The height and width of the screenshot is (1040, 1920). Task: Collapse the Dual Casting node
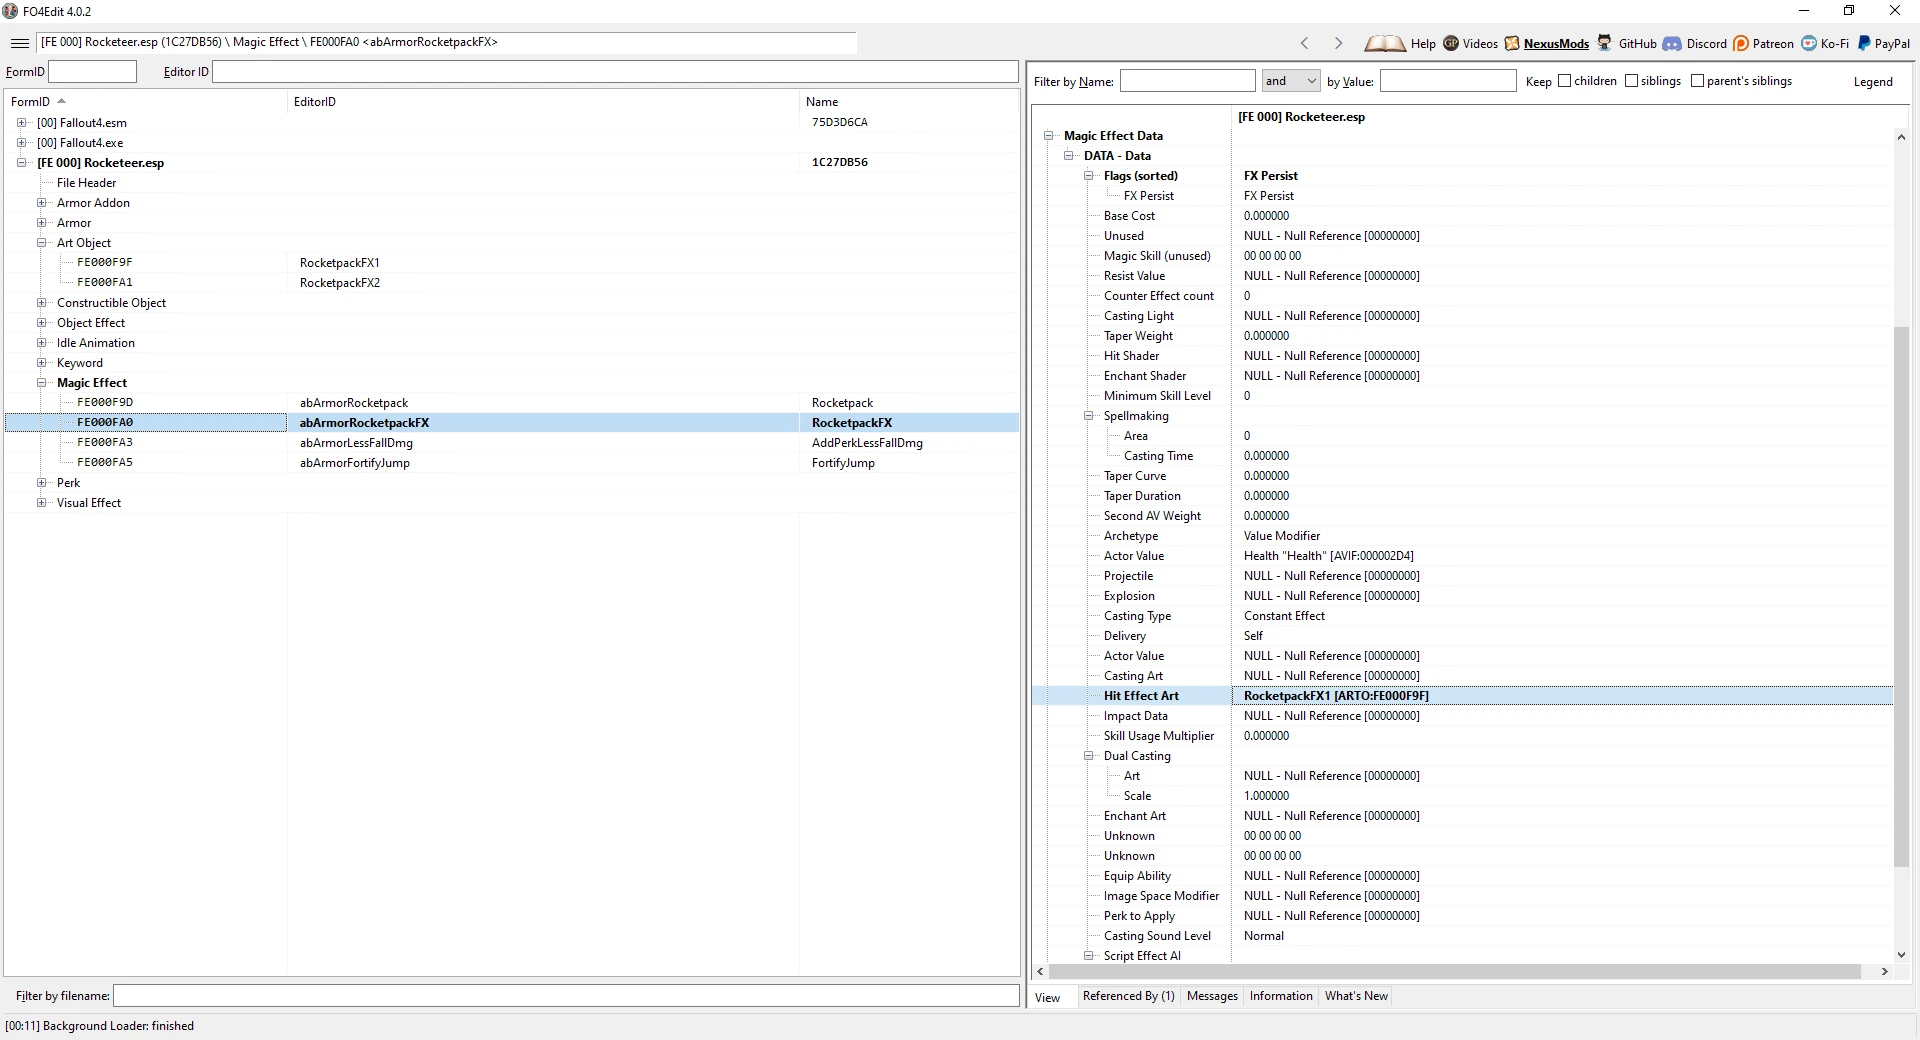[x=1089, y=756]
